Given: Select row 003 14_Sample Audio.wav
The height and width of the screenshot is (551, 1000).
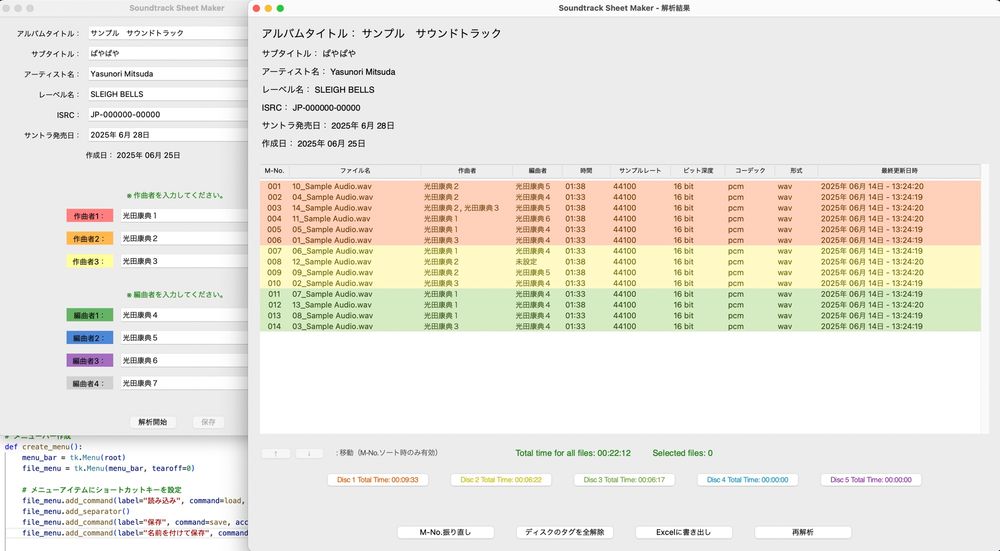Looking at the screenshot, I should tap(620, 208).
